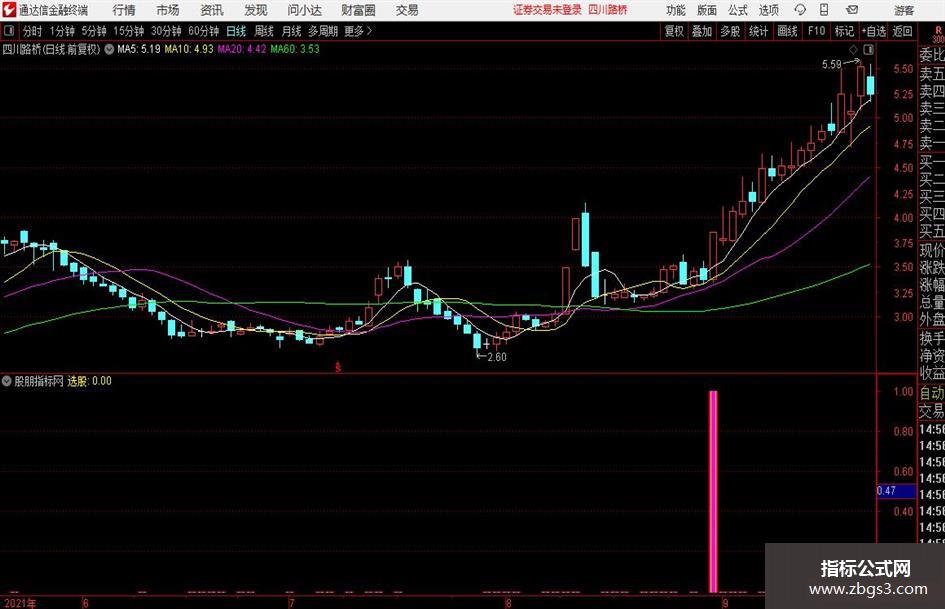Image resolution: width=945 pixels, height=609 pixels.
Task: Click the round indicator settings icon beside 四川路桥
Action: click(109, 49)
